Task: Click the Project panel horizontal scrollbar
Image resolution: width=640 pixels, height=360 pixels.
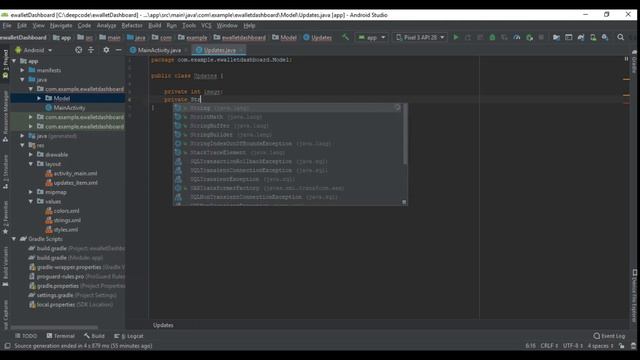Action: (54, 327)
